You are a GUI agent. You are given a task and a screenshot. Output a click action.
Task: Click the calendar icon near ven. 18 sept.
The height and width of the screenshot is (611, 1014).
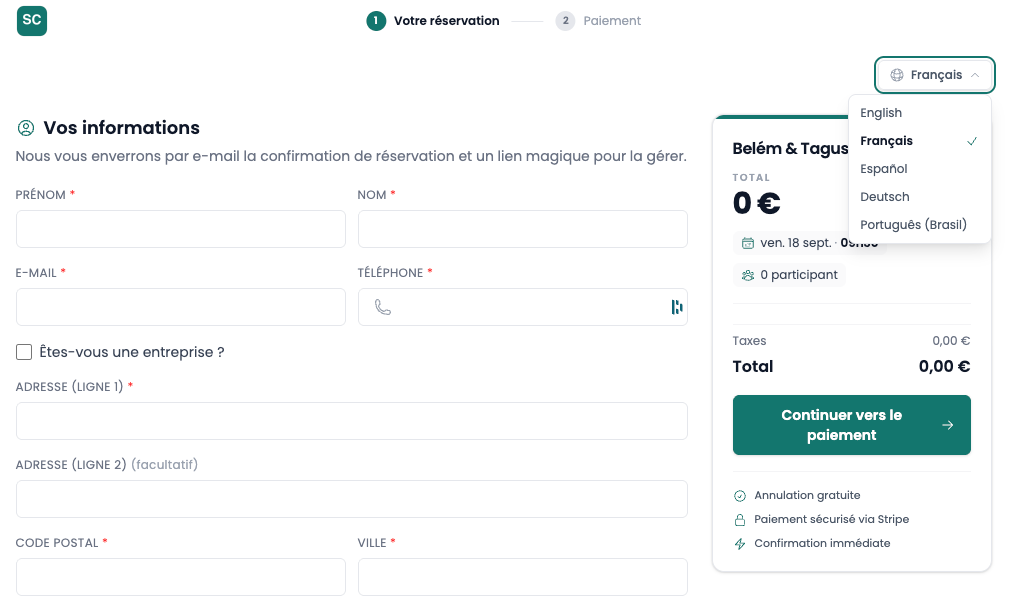[x=748, y=243]
